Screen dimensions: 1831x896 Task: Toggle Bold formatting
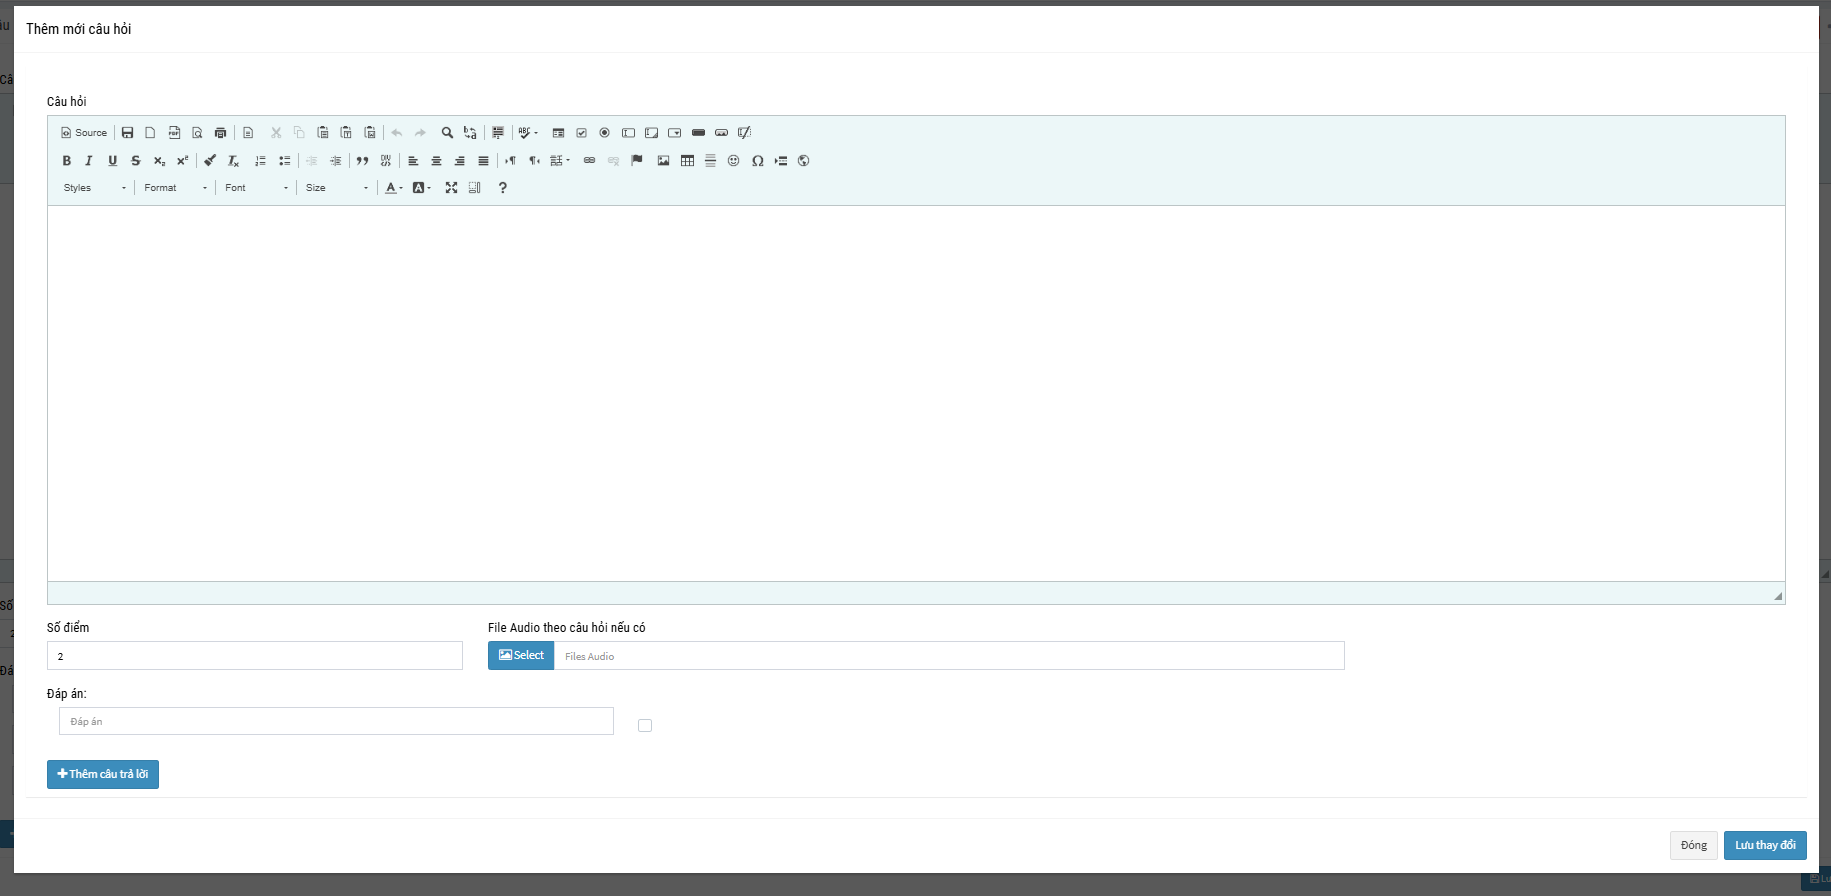pyautogui.click(x=67, y=161)
